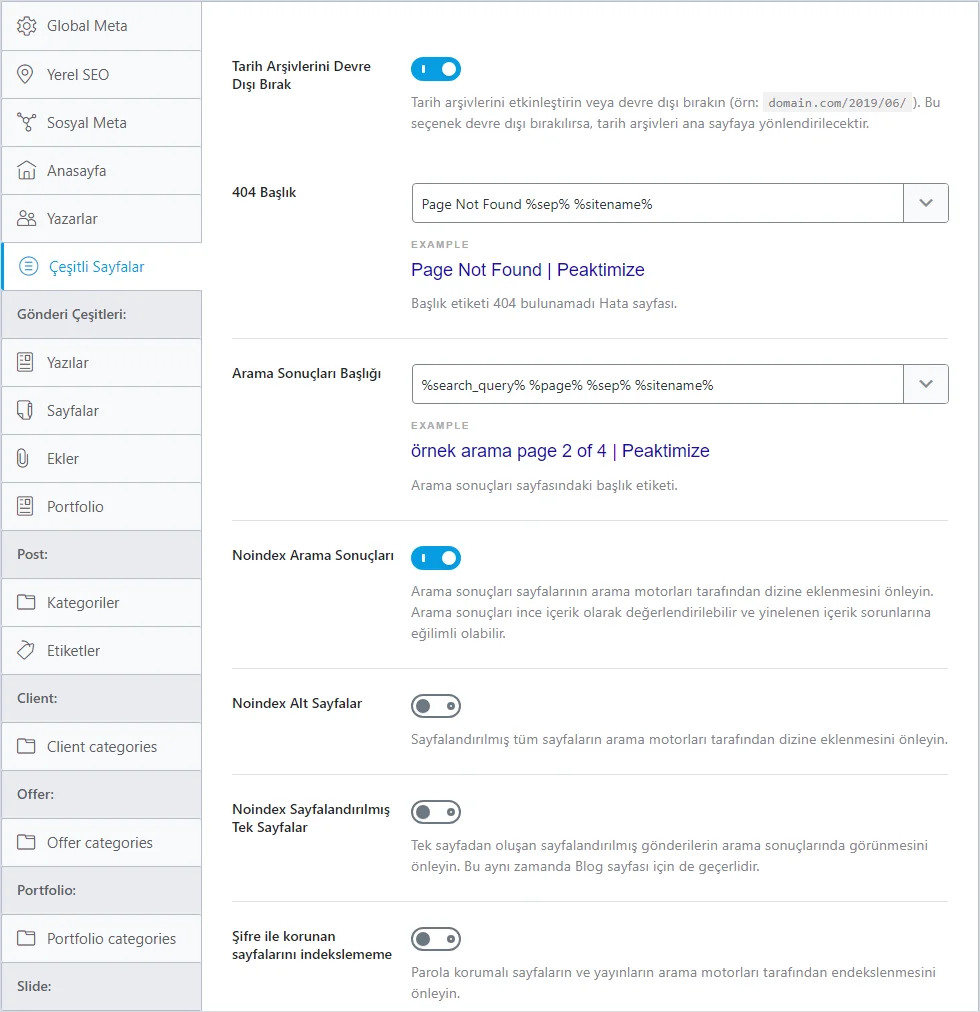Click inside the 404 Başlık text field

(x=657, y=203)
